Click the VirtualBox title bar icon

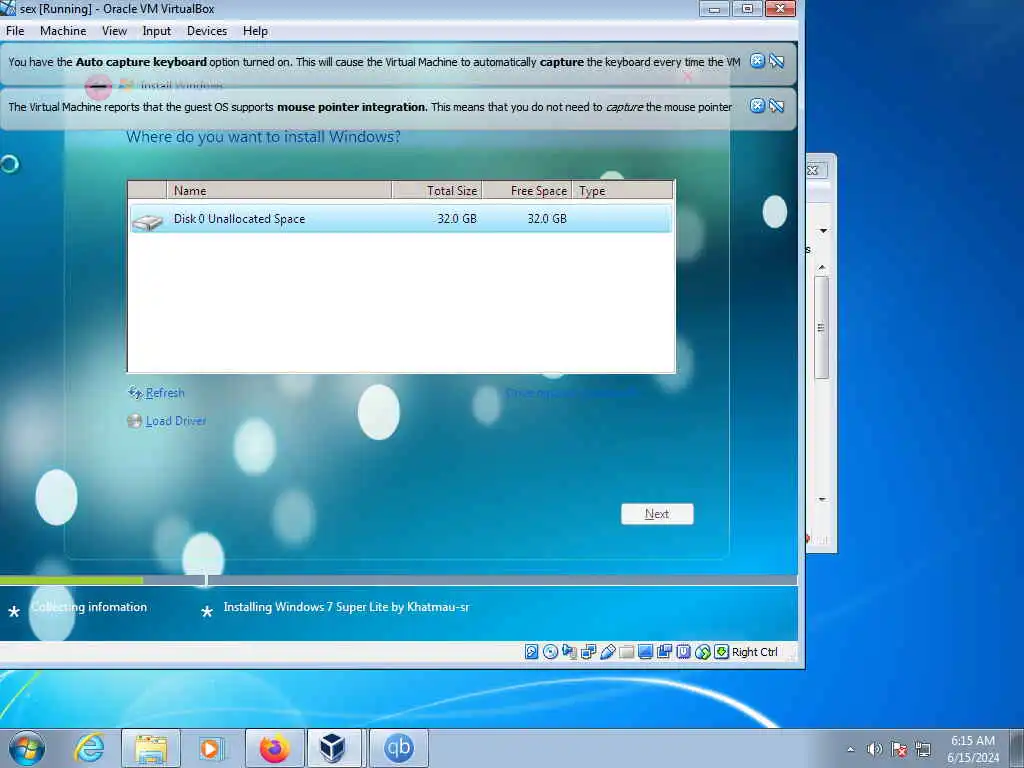8,8
